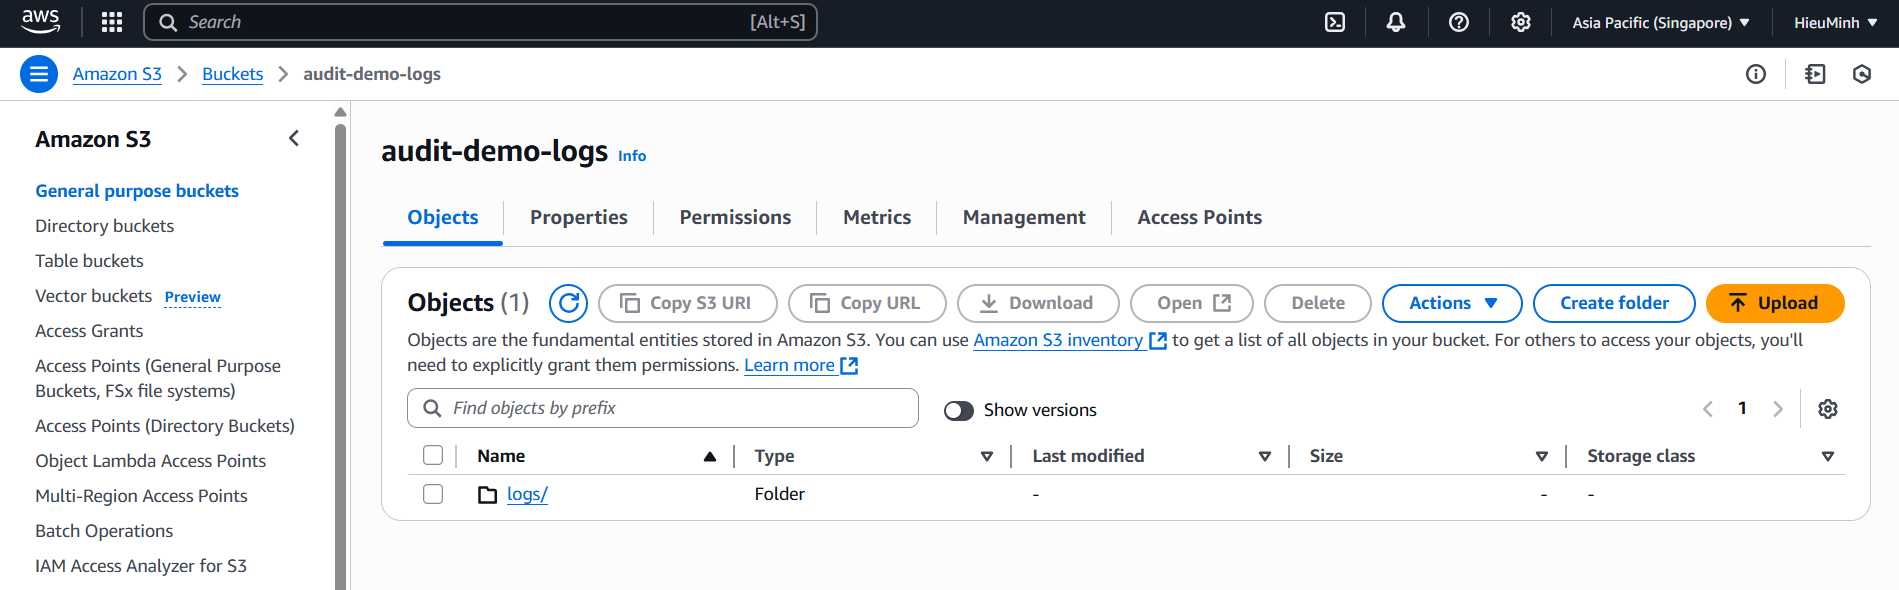The image size is (1899, 590).
Task: Open the Asia Pacific (Singapore) region selector
Action: tap(1661, 22)
